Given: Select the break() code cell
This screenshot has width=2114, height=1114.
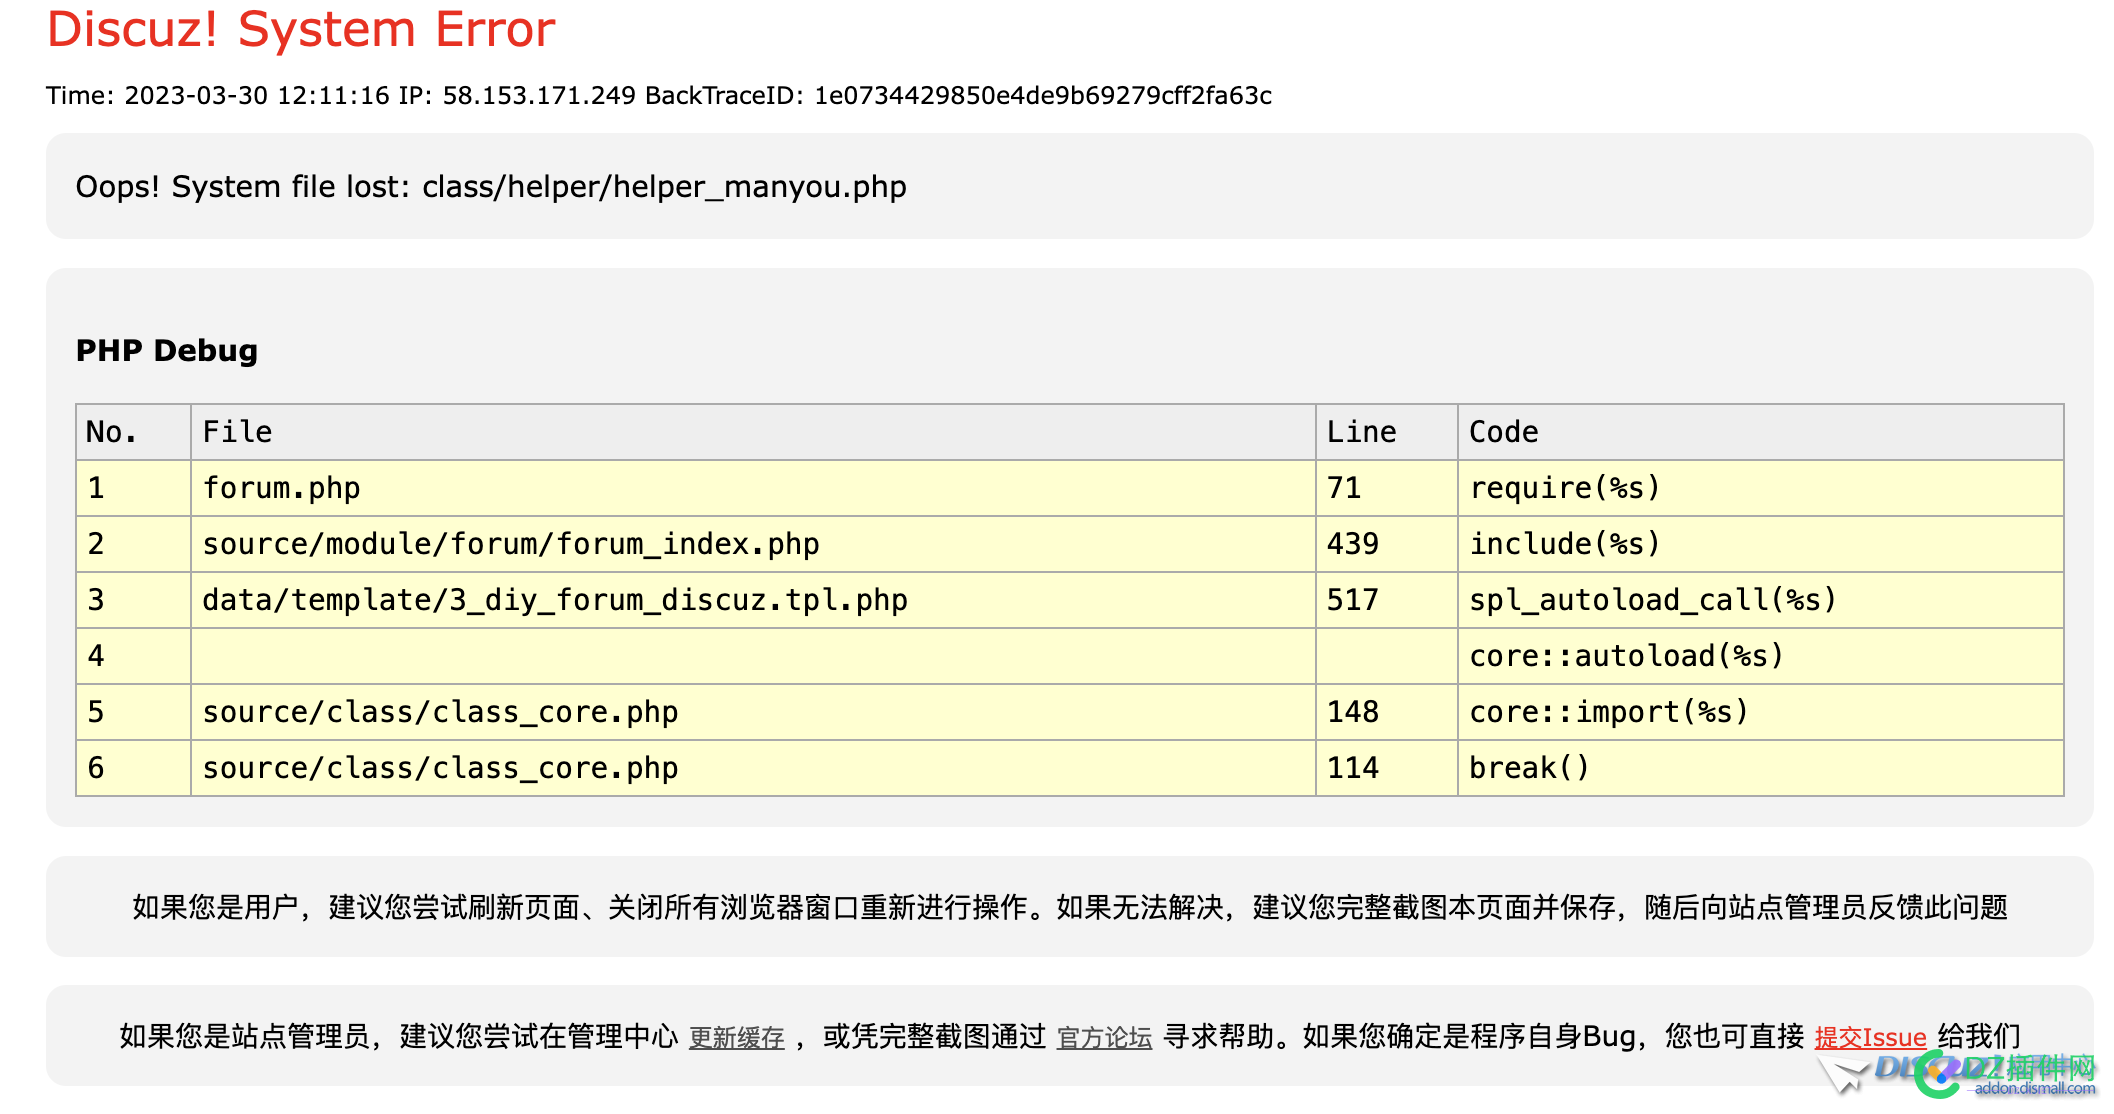Looking at the screenshot, I should 1760,768.
